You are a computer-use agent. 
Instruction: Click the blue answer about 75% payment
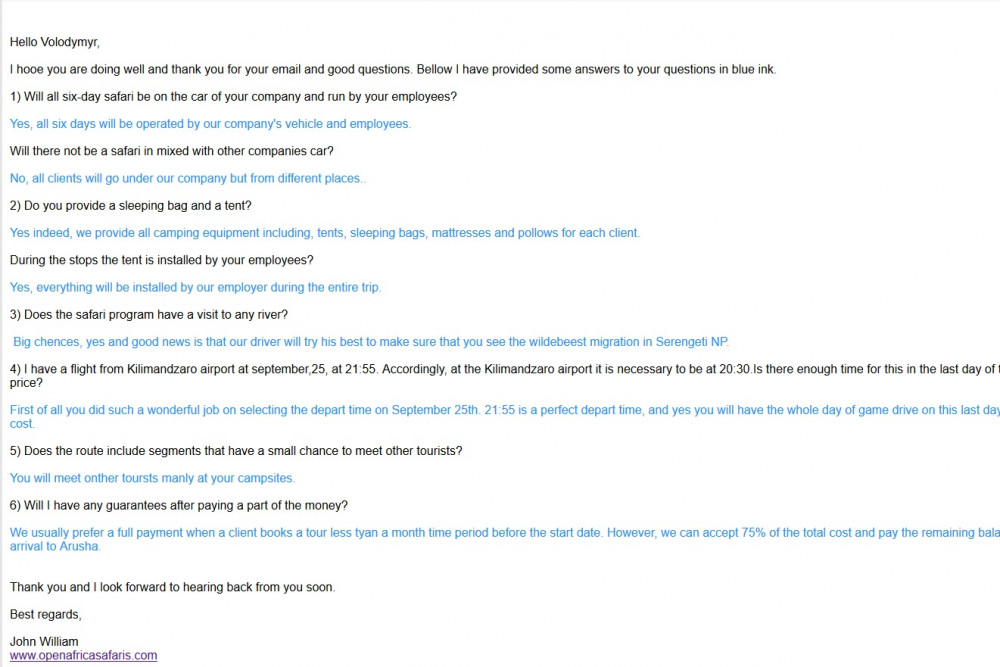coord(504,539)
